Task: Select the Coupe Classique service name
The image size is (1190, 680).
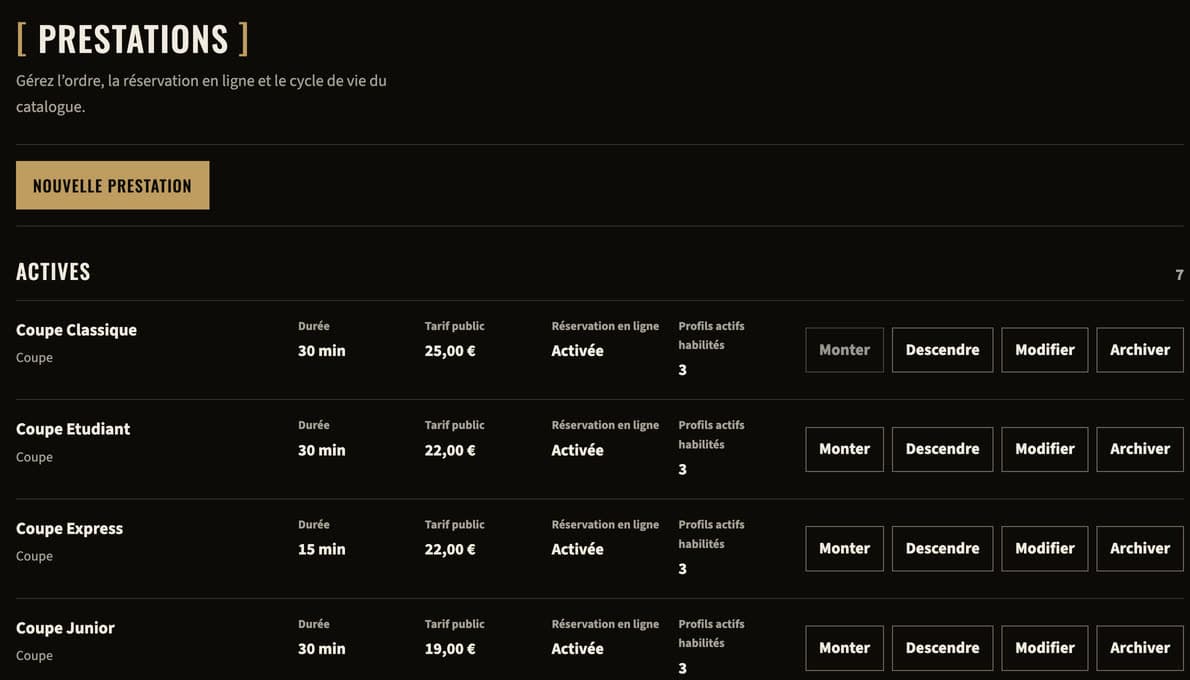Action: click(77, 330)
